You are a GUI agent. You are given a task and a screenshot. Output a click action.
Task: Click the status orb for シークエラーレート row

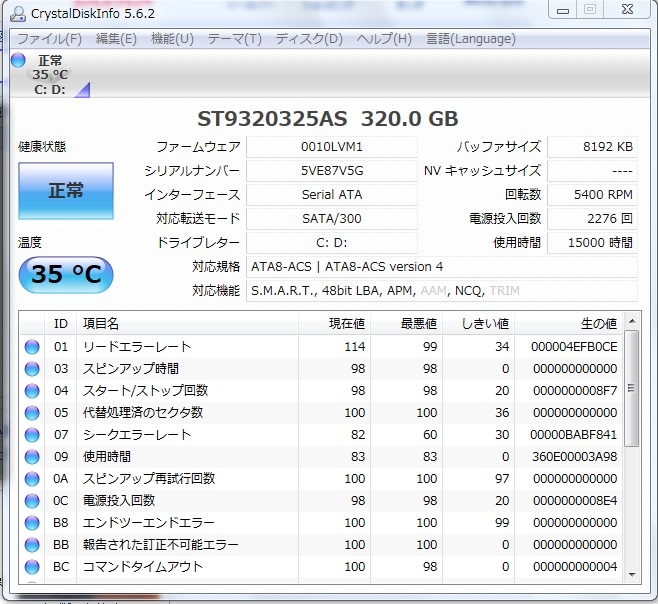[32, 435]
